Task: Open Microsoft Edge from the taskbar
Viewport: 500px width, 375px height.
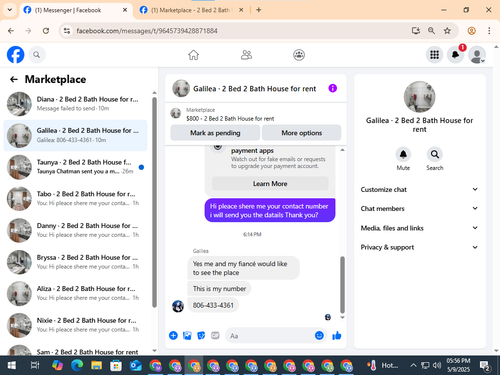Action: (77, 366)
